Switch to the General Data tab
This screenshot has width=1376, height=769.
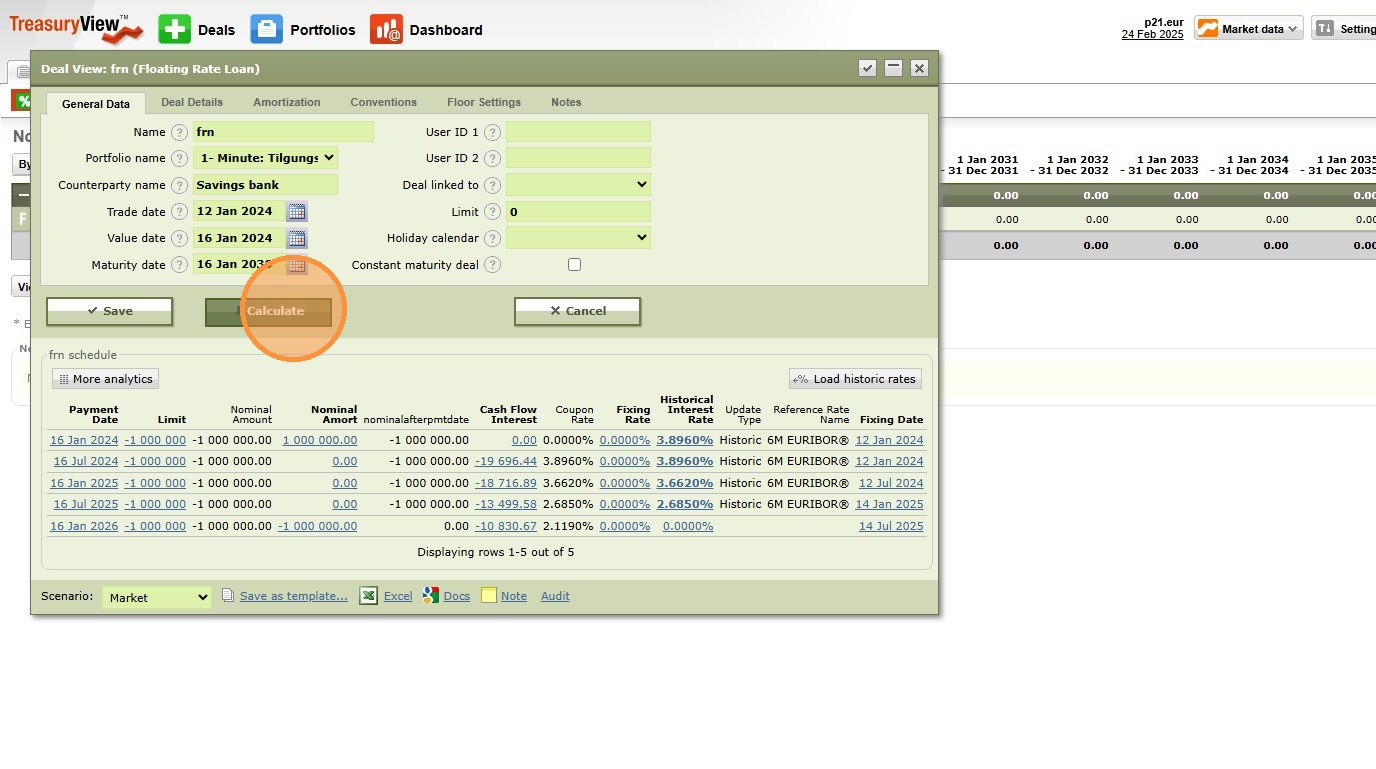96,103
